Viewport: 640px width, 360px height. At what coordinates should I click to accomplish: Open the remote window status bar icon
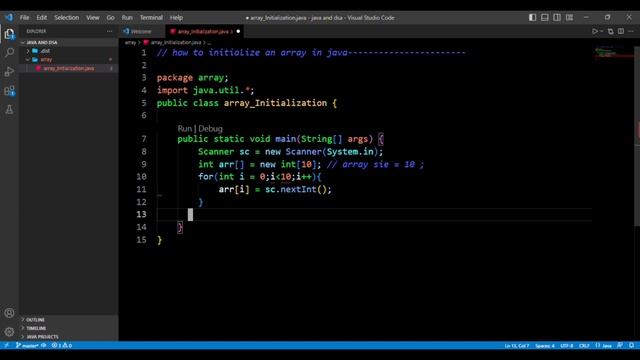point(7,345)
